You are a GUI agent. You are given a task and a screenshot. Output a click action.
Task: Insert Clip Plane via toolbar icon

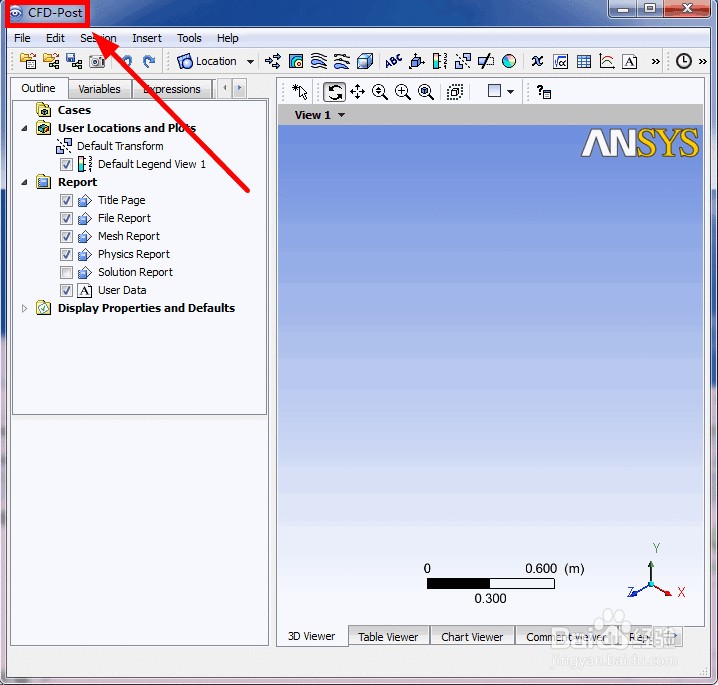coord(485,61)
